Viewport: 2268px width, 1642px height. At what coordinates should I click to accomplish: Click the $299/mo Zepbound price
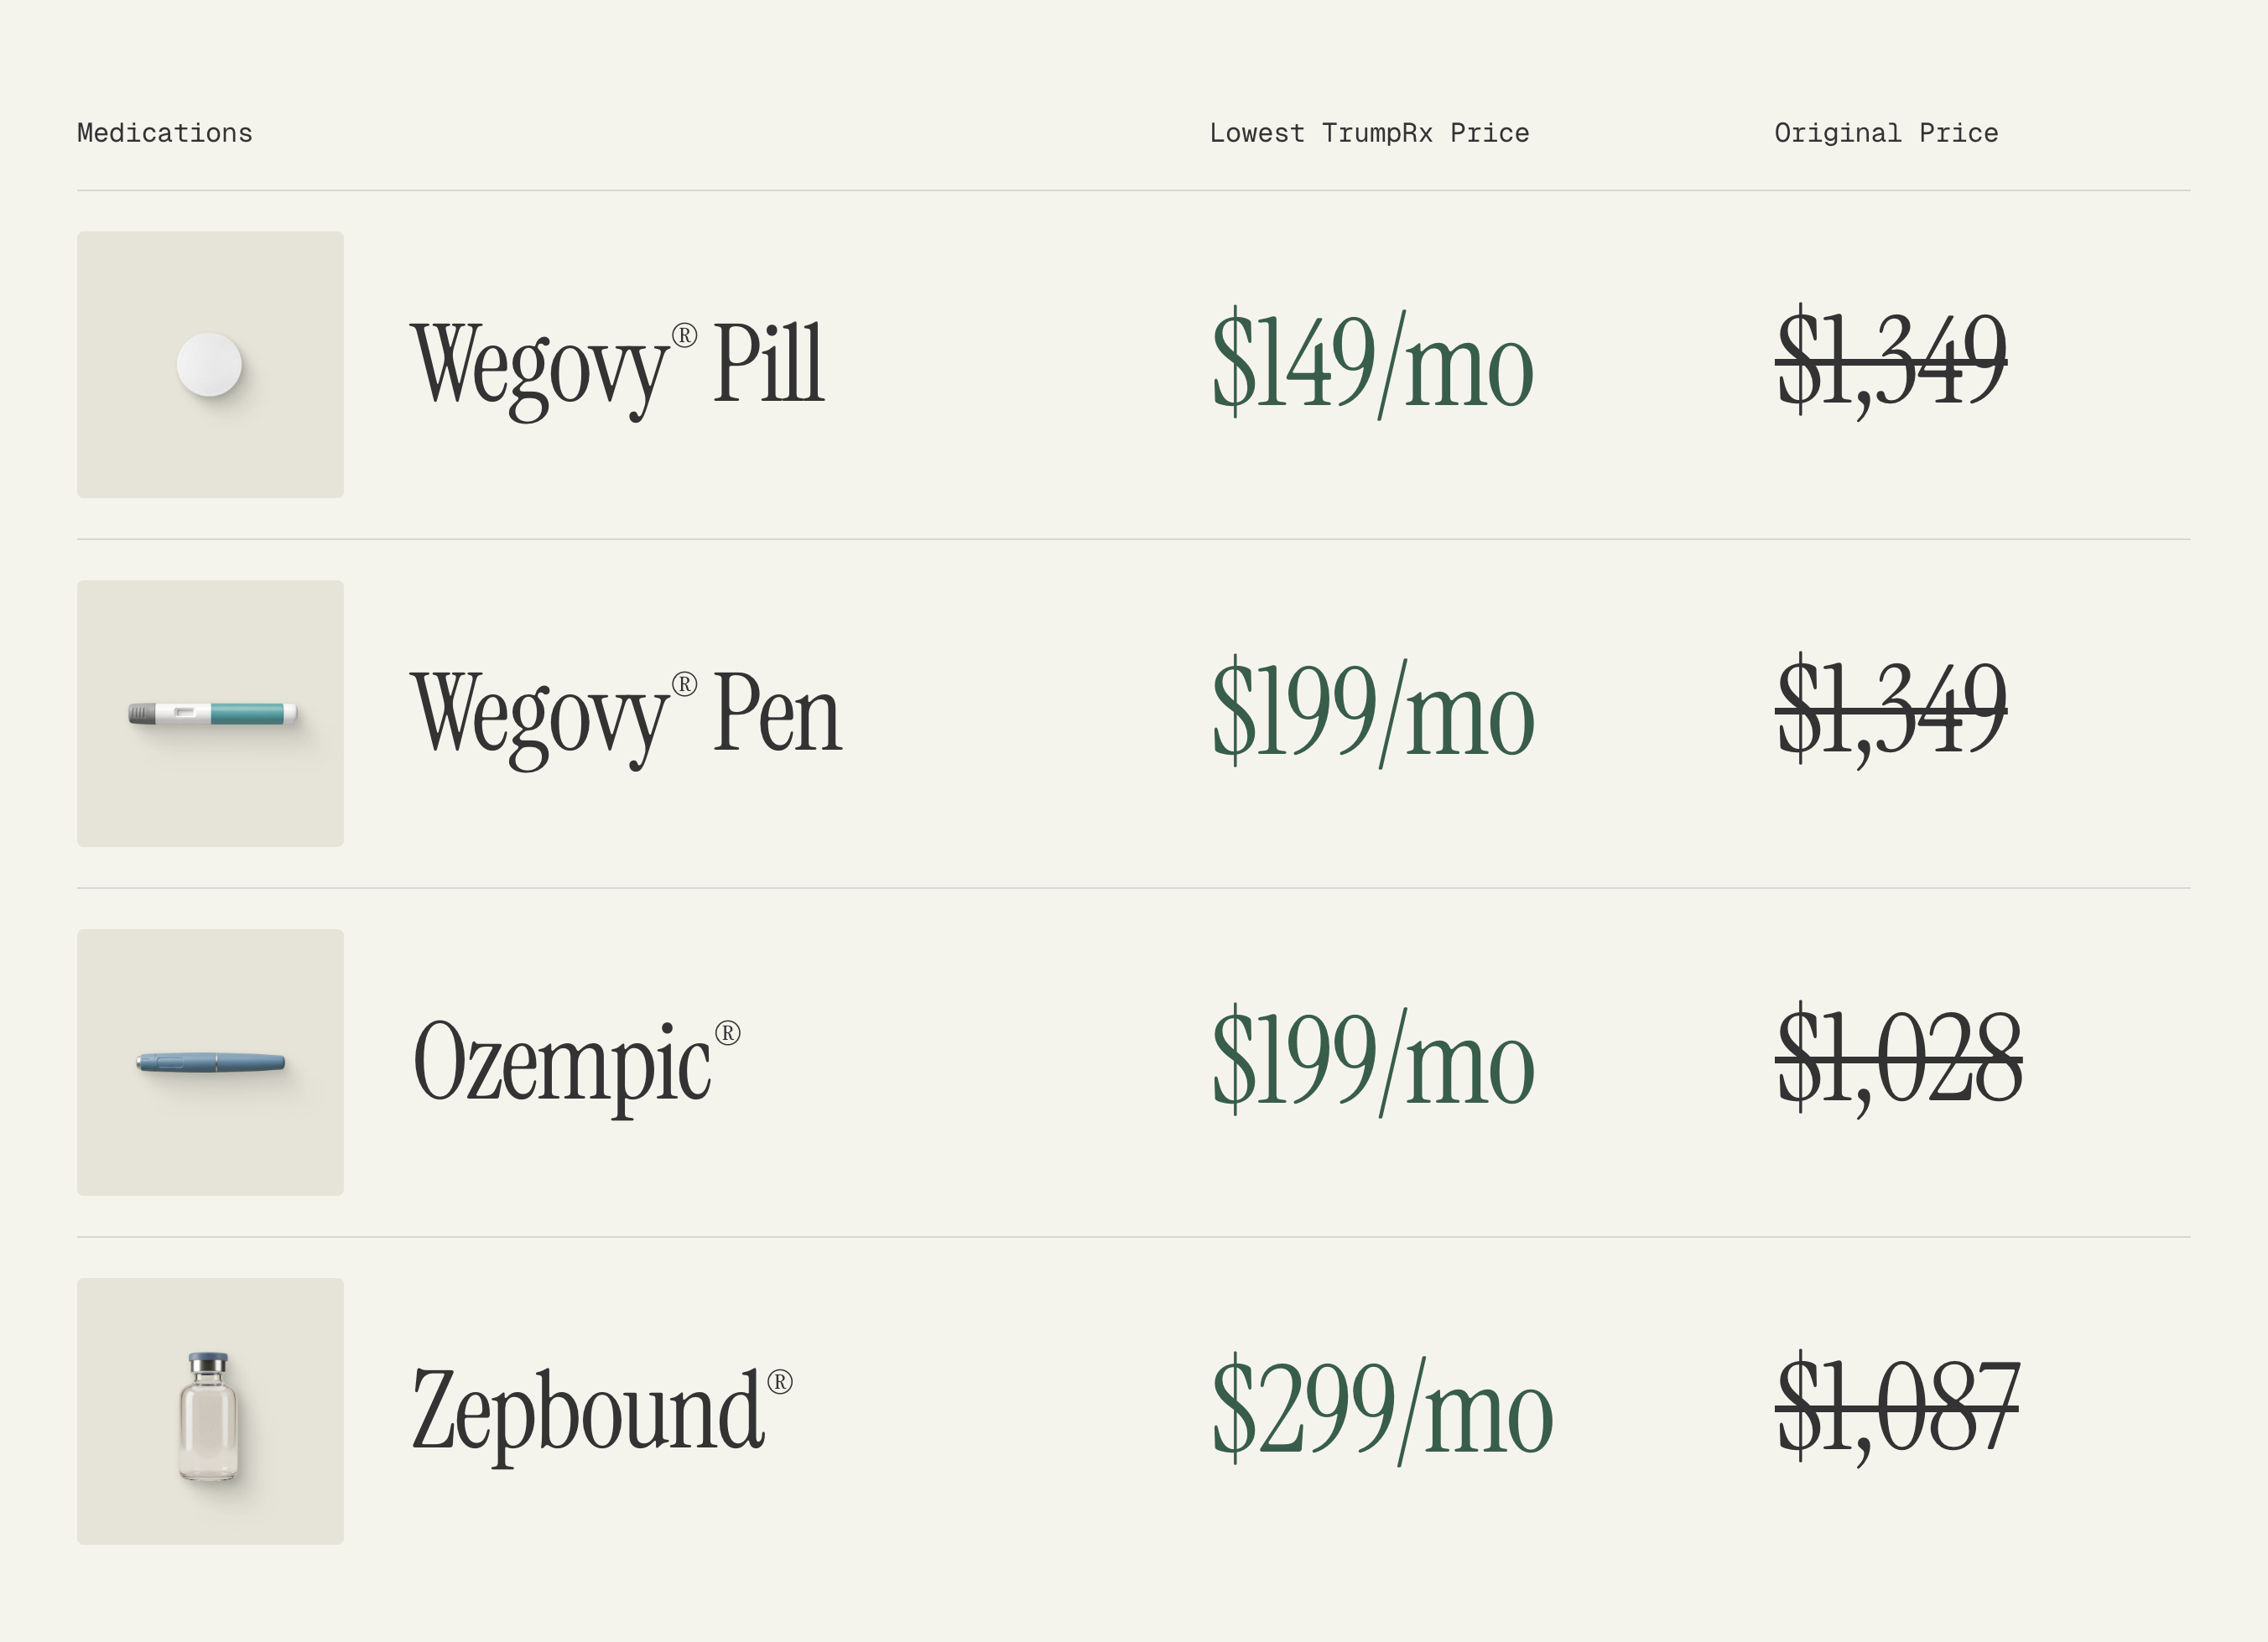point(1381,1410)
